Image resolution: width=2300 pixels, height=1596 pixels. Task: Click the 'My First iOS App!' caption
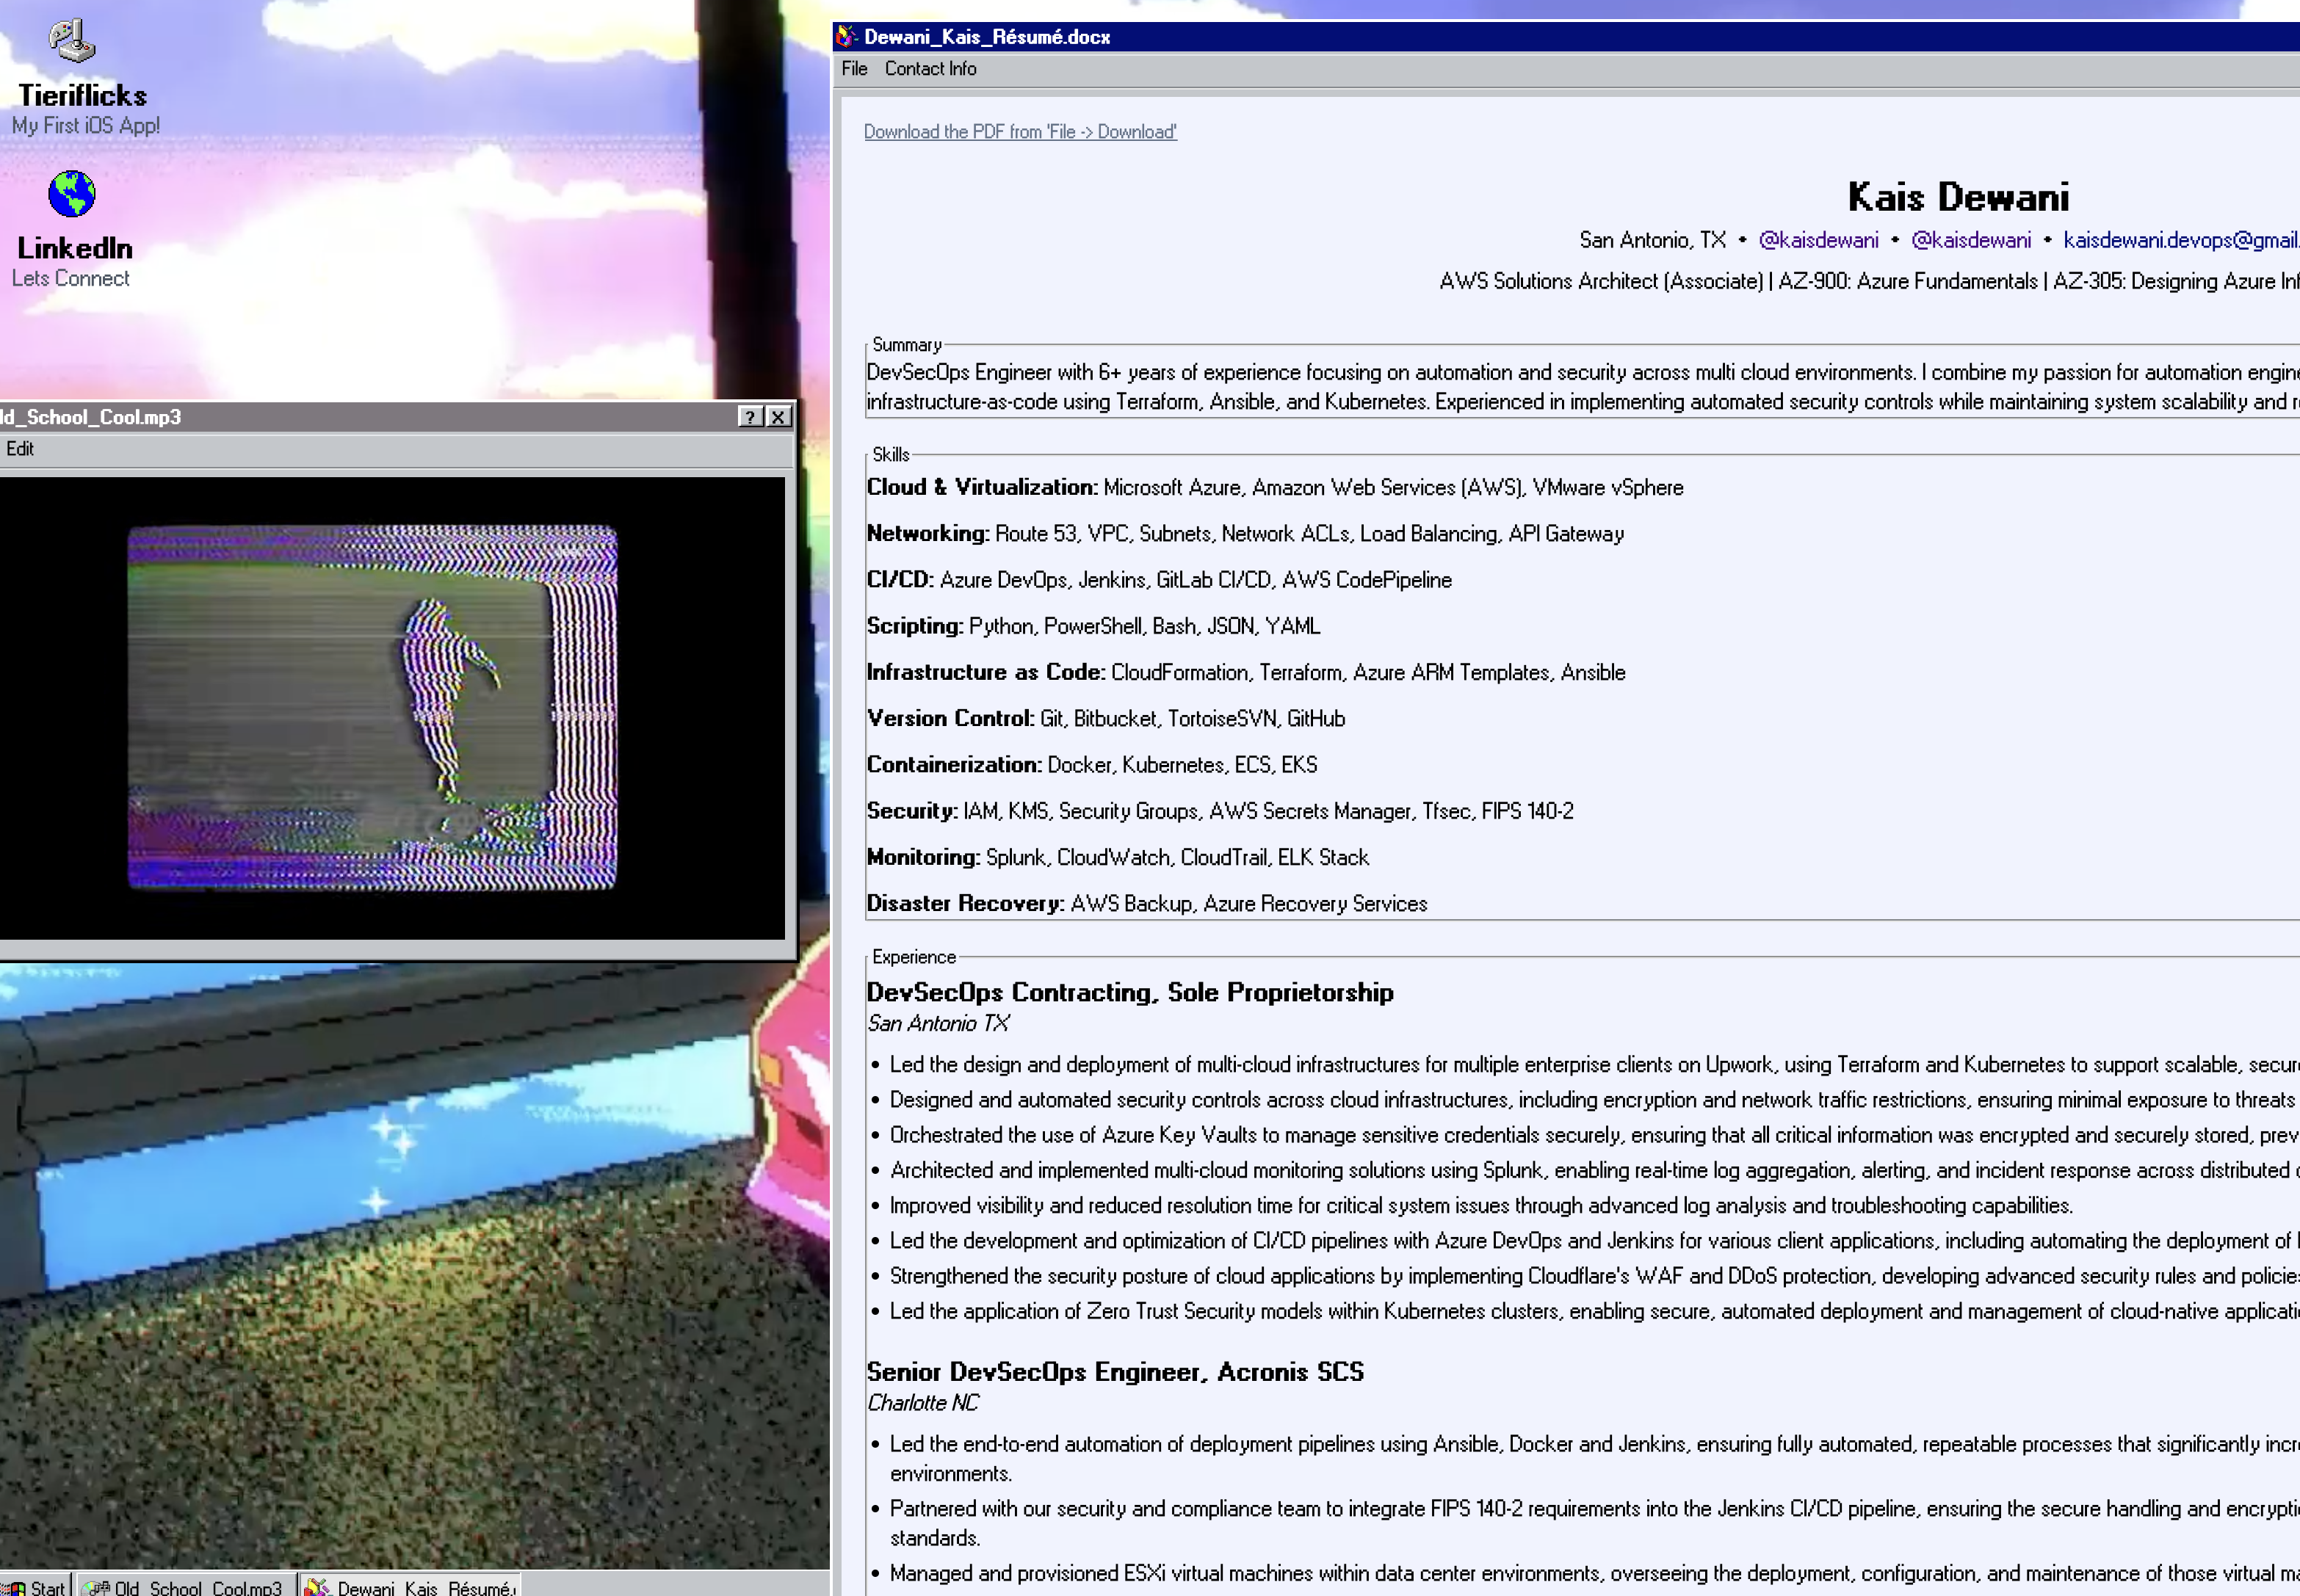tap(85, 126)
